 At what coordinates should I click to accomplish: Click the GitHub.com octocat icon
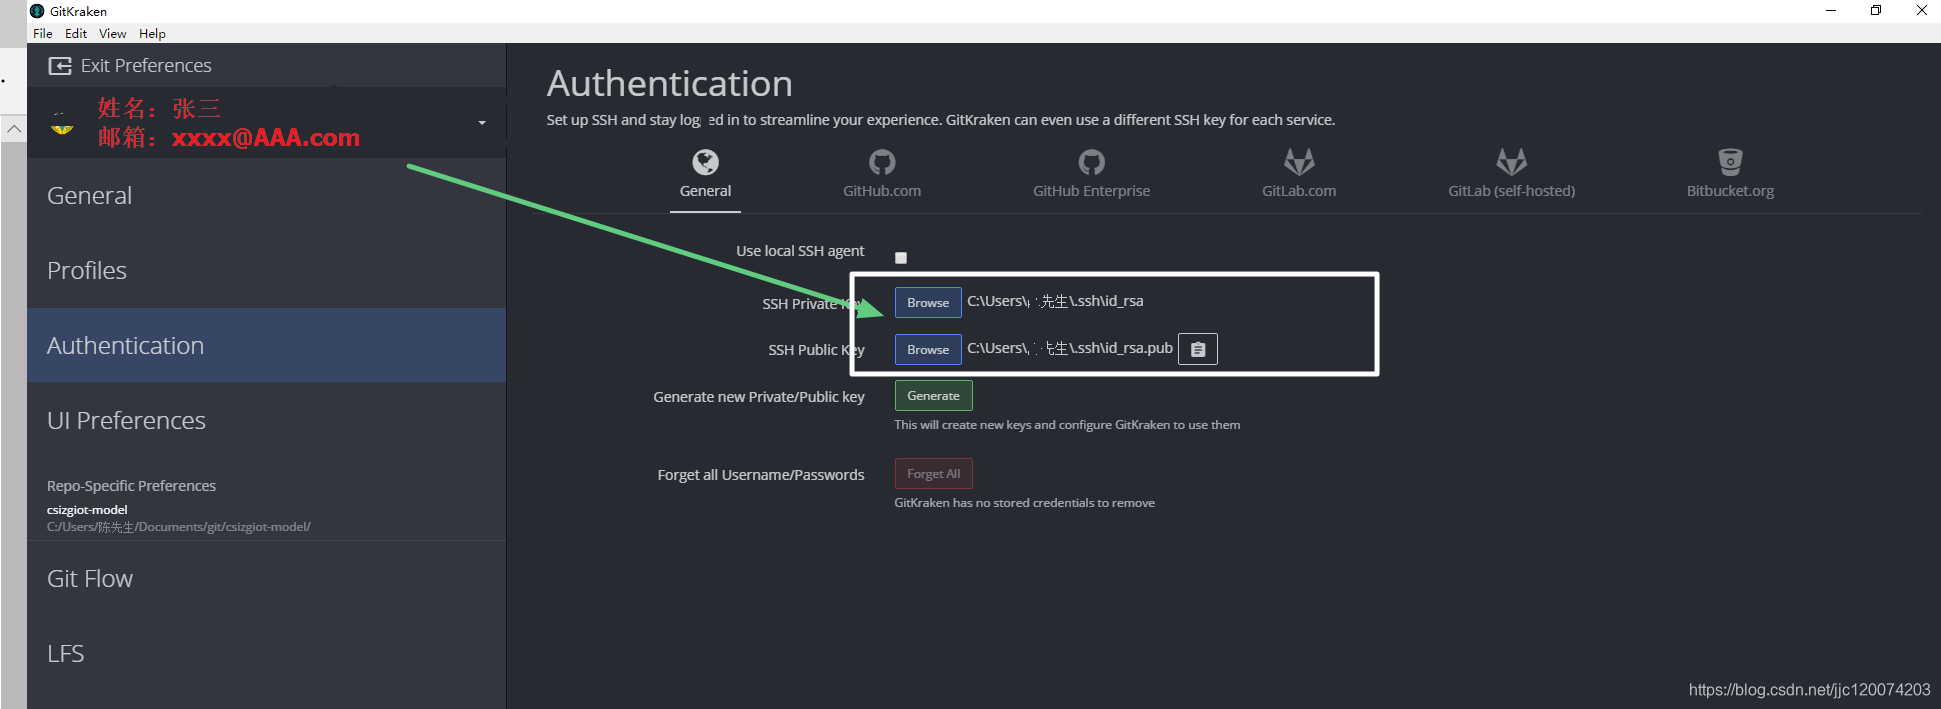pyautogui.click(x=882, y=161)
